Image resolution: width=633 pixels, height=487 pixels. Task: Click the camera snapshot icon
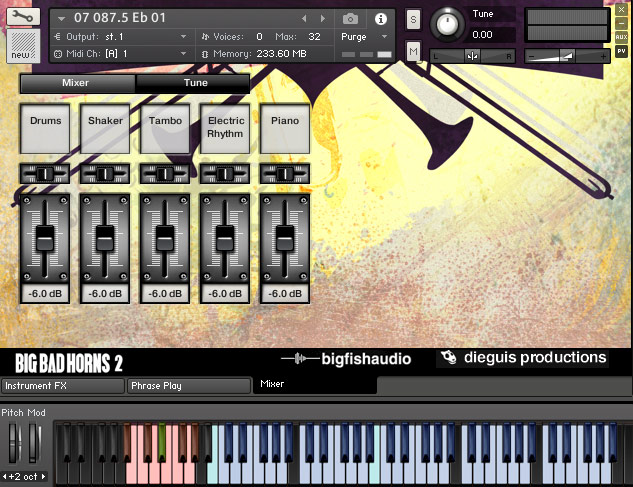[x=350, y=19]
